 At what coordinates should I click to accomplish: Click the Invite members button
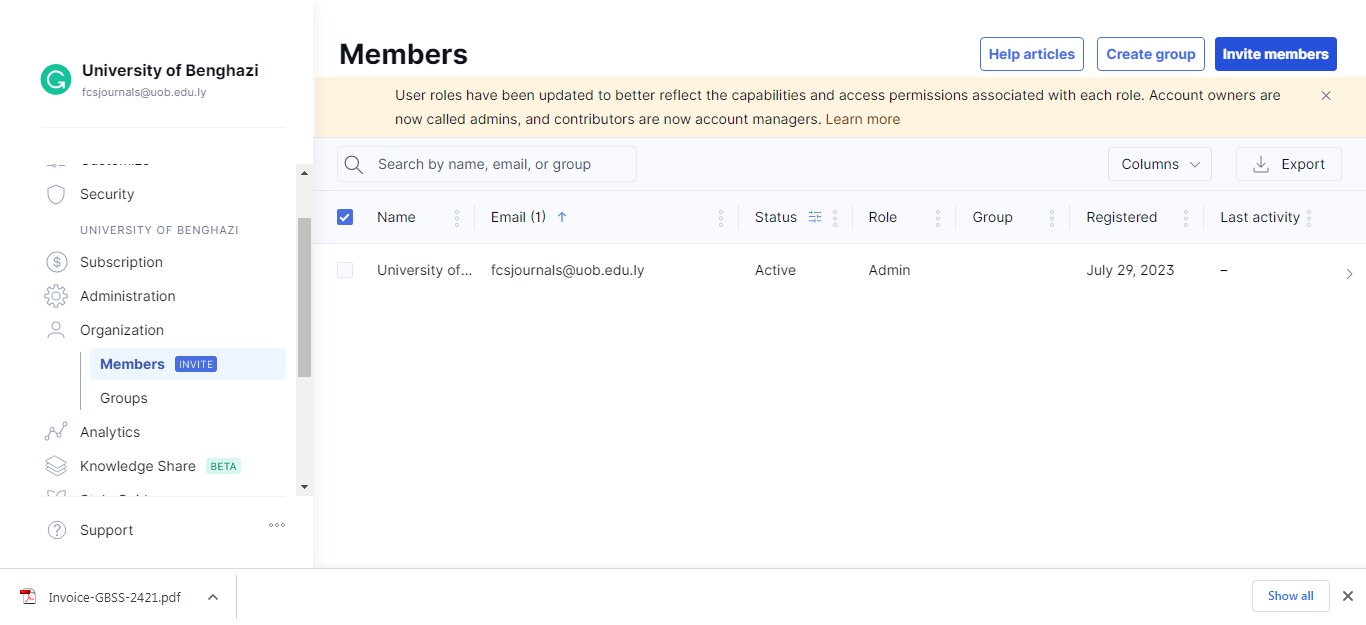(x=1275, y=54)
